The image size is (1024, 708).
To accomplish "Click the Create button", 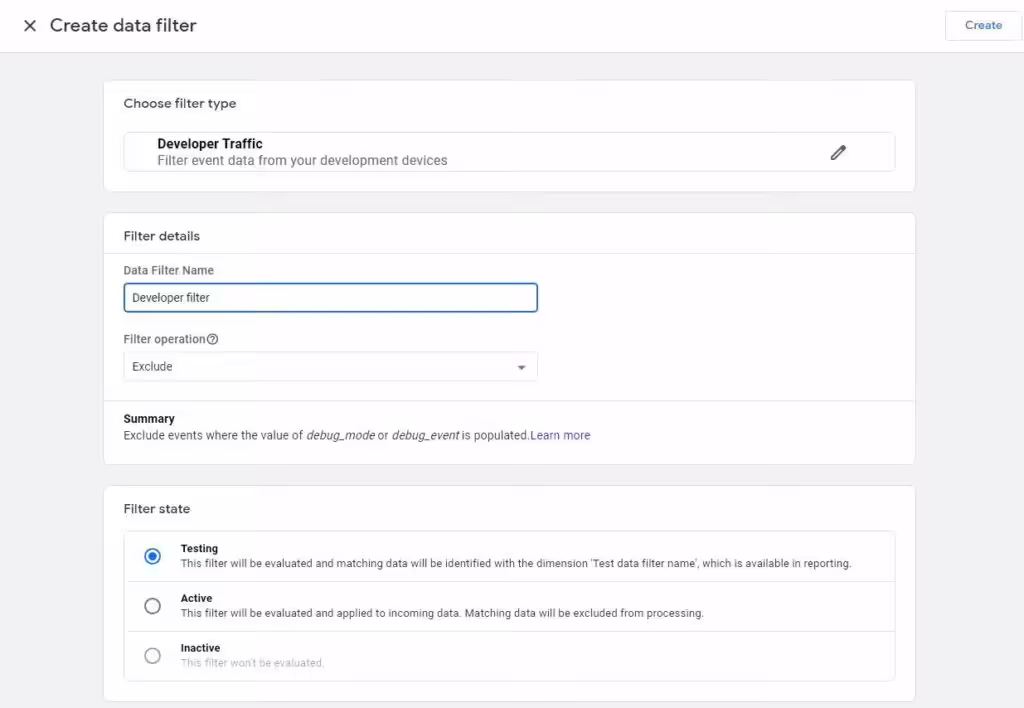I will [982, 25].
